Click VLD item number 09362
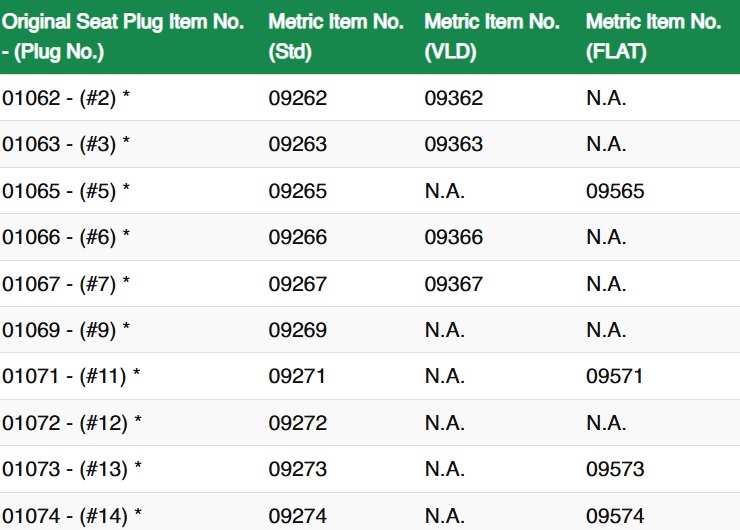Image resolution: width=740 pixels, height=530 pixels. click(x=453, y=98)
